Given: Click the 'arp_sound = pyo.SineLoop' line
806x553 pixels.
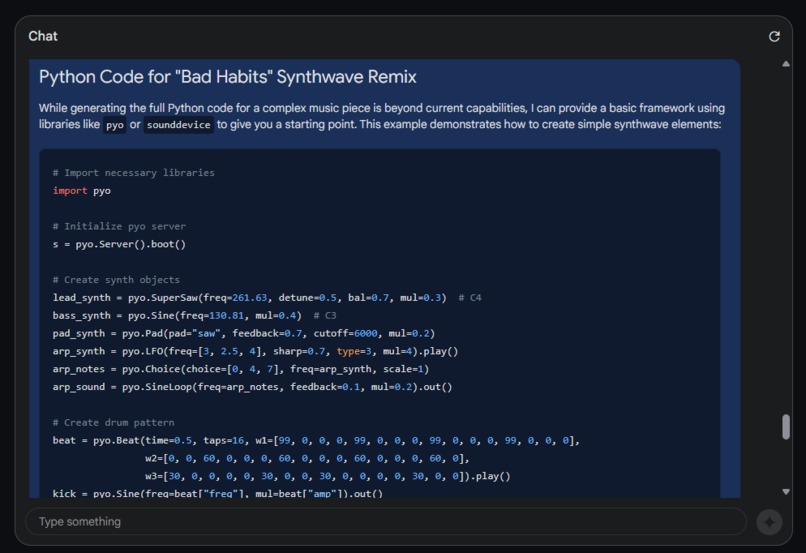Looking at the screenshot, I should 252,386.
